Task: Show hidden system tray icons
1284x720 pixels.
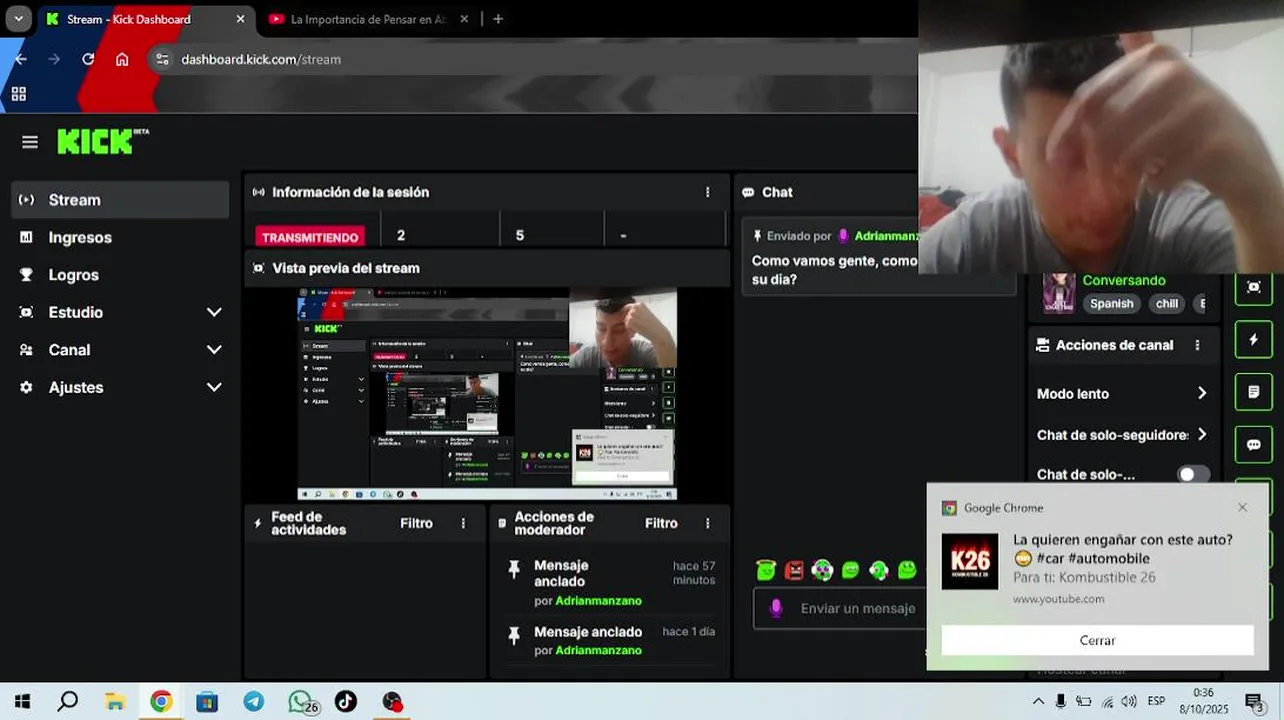Action: pyautogui.click(x=1038, y=702)
